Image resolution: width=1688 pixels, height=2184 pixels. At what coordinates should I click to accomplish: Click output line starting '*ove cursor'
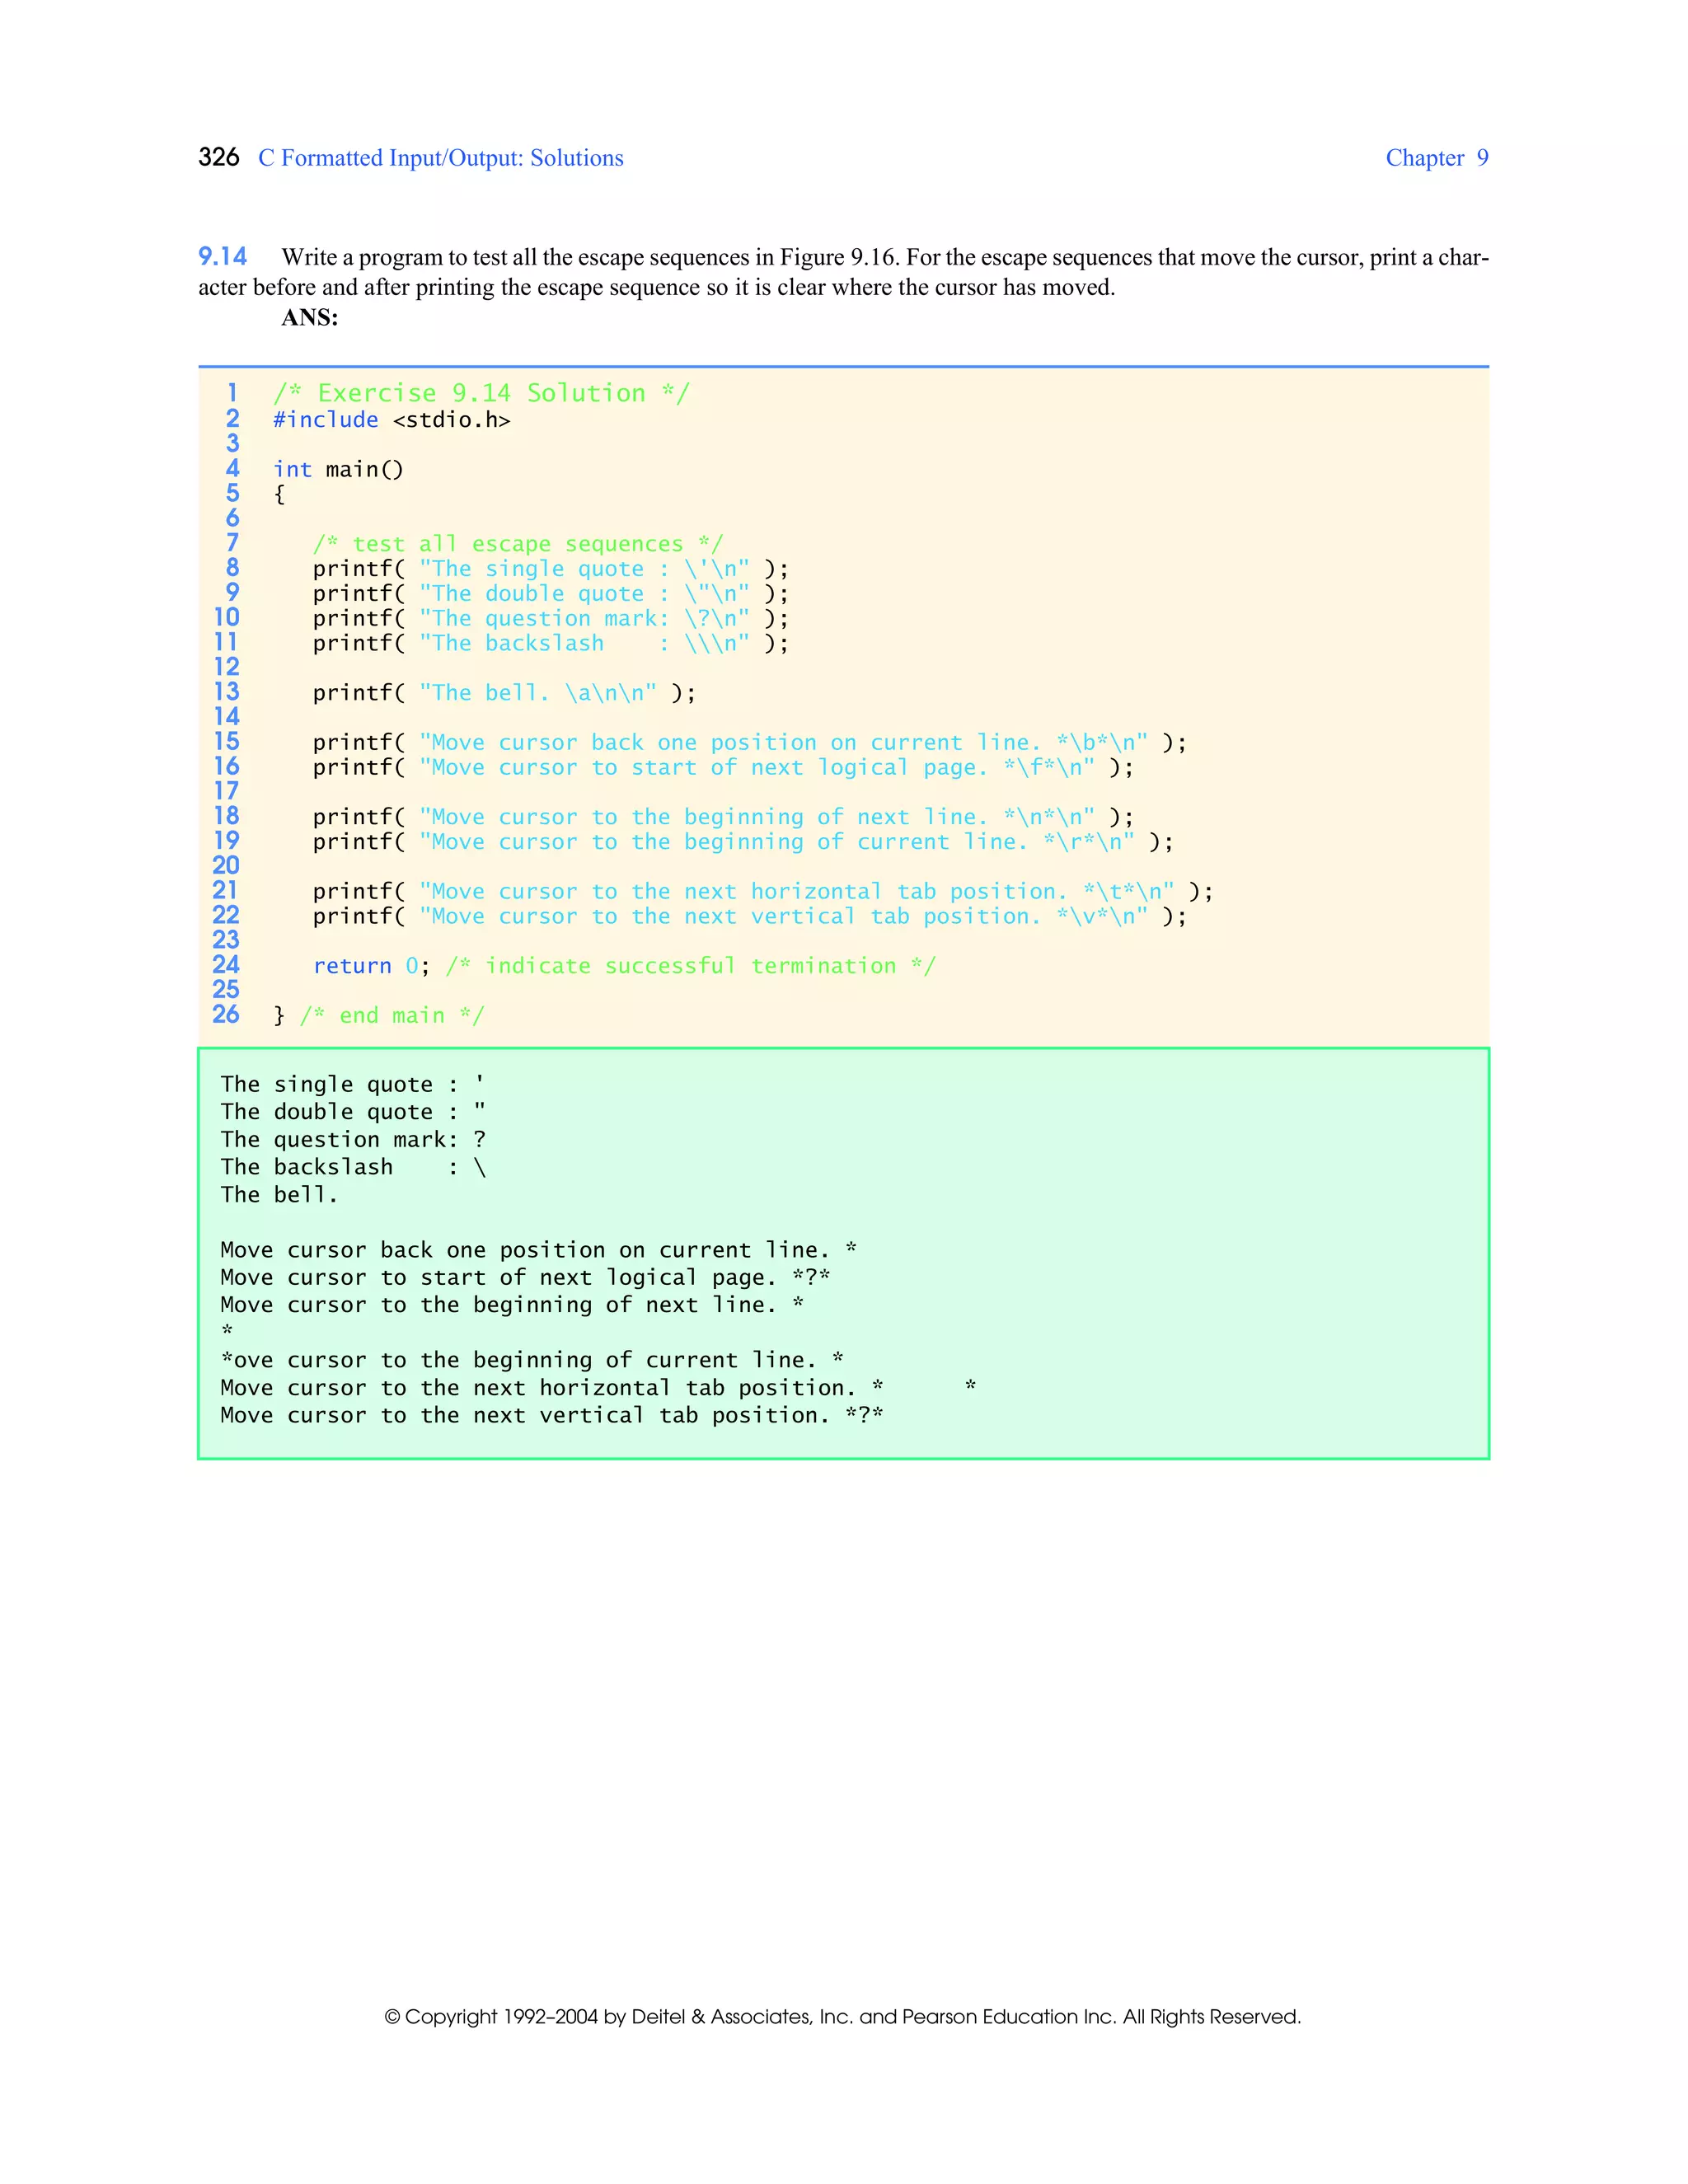point(532,1360)
